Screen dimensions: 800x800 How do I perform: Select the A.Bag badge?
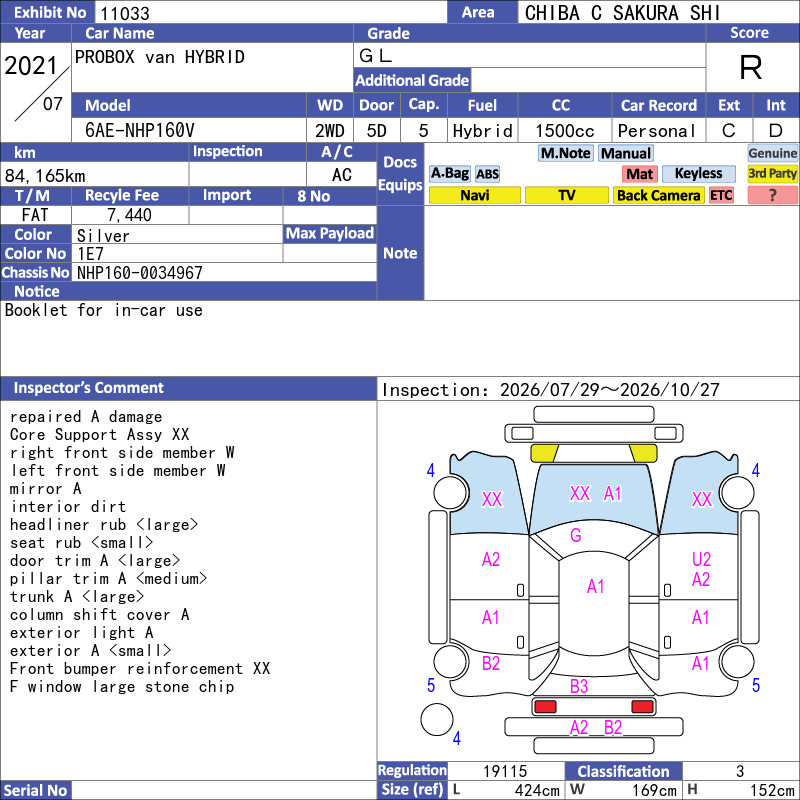coord(449,174)
